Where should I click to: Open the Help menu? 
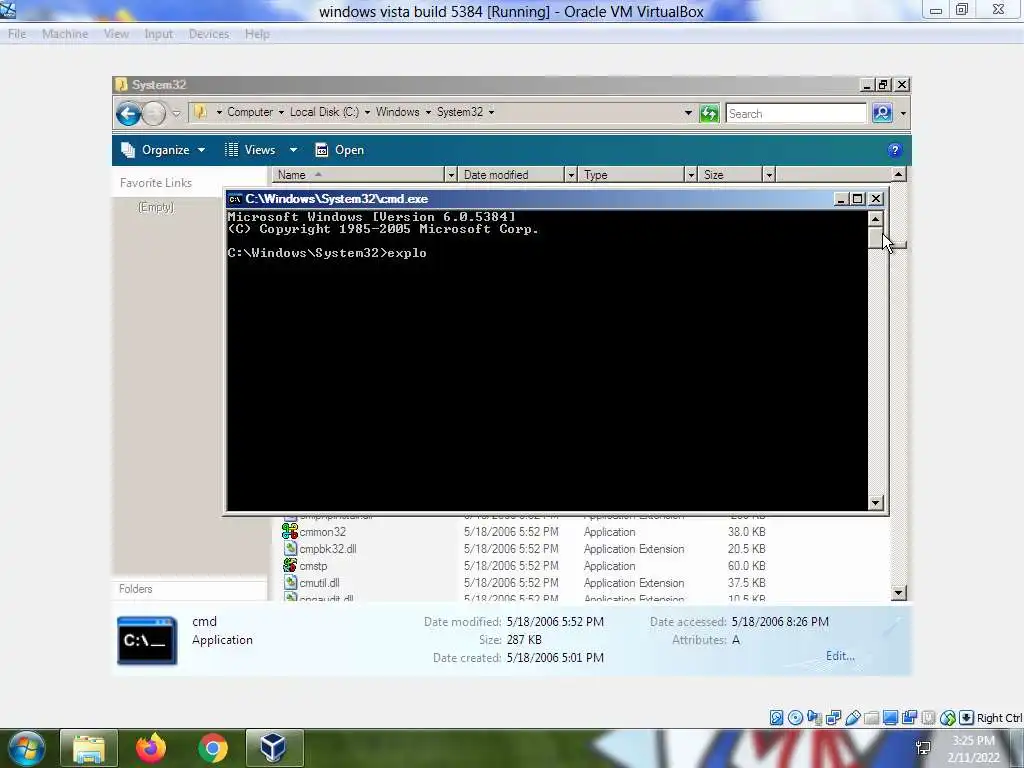click(257, 34)
